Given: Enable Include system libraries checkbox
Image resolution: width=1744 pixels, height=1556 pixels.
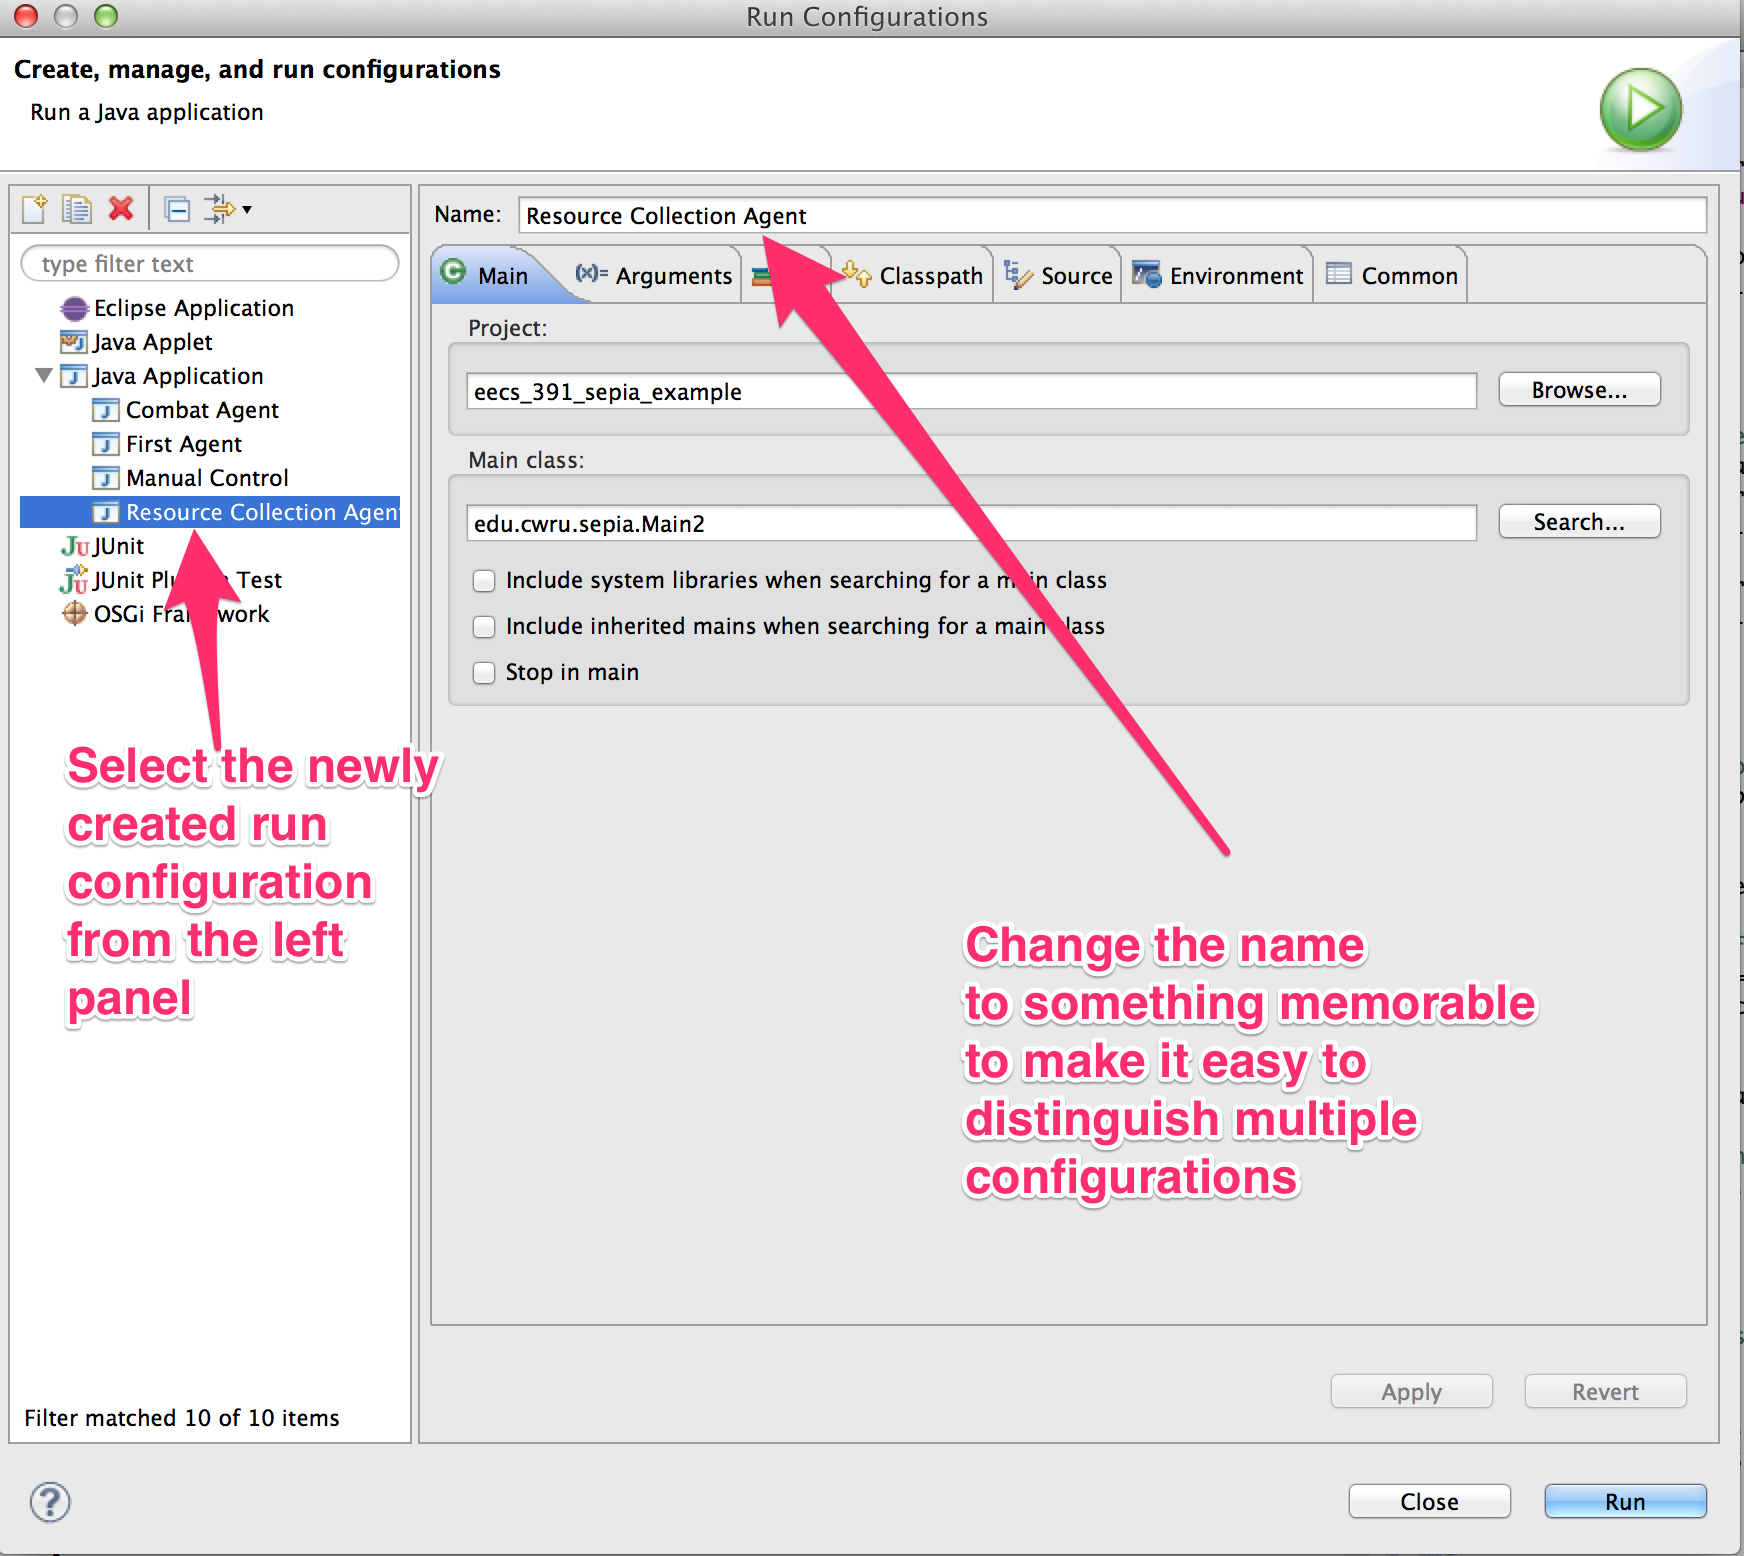Looking at the screenshot, I should click(x=484, y=581).
